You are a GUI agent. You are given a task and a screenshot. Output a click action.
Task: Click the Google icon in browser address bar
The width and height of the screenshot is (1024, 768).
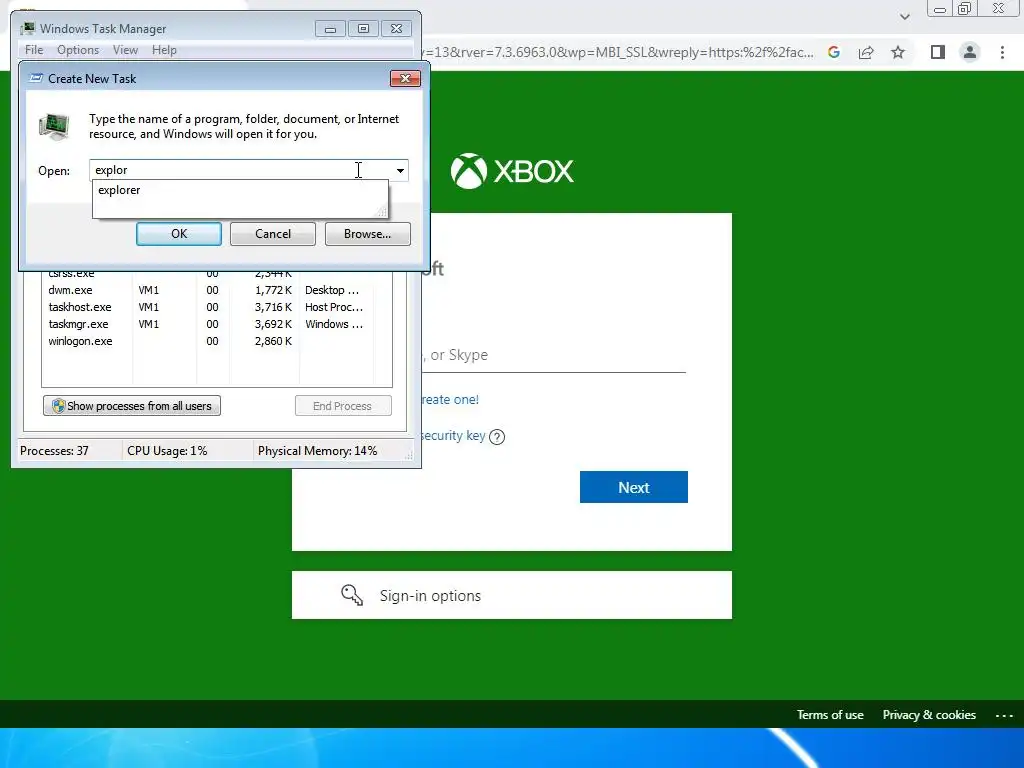pos(834,52)
